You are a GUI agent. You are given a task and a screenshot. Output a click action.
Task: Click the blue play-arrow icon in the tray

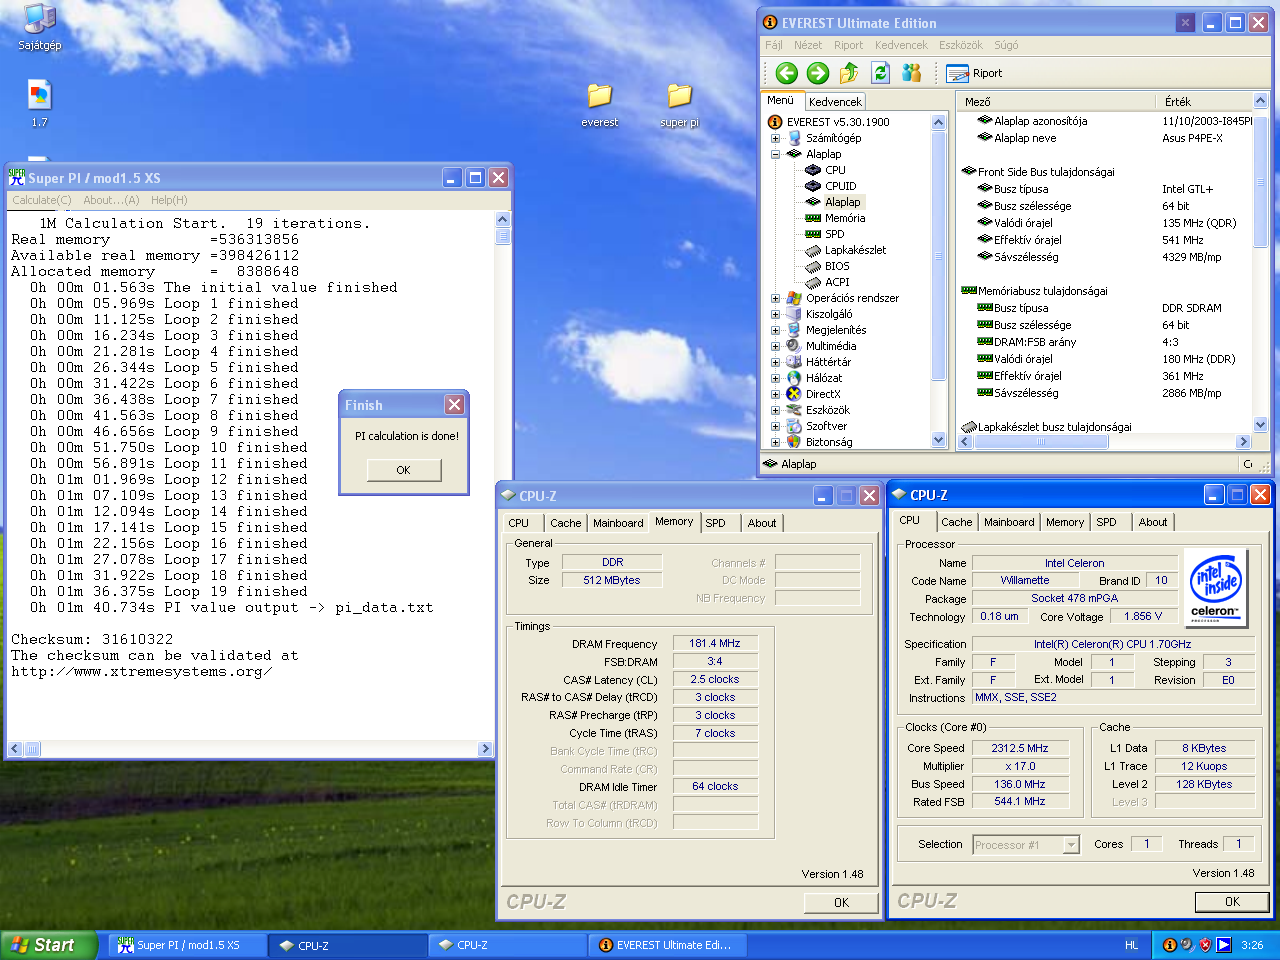1223,945
